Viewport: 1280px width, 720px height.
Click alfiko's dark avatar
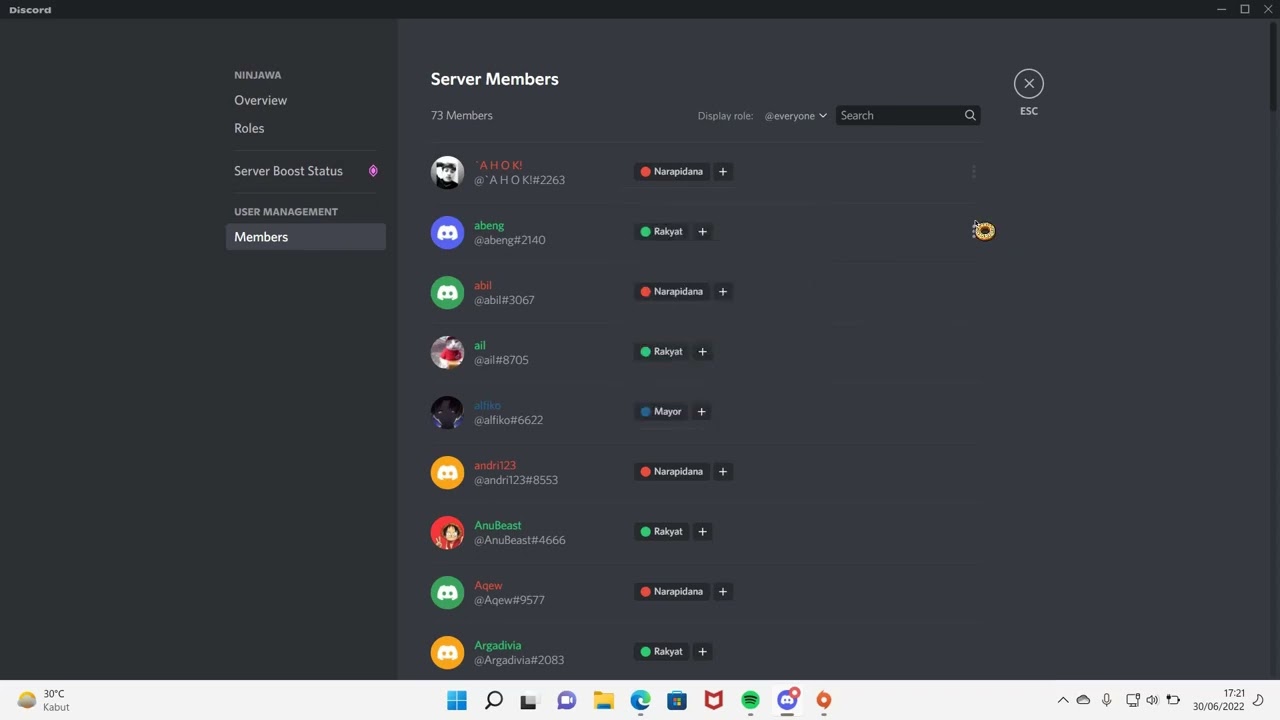(x=447, y=412)
